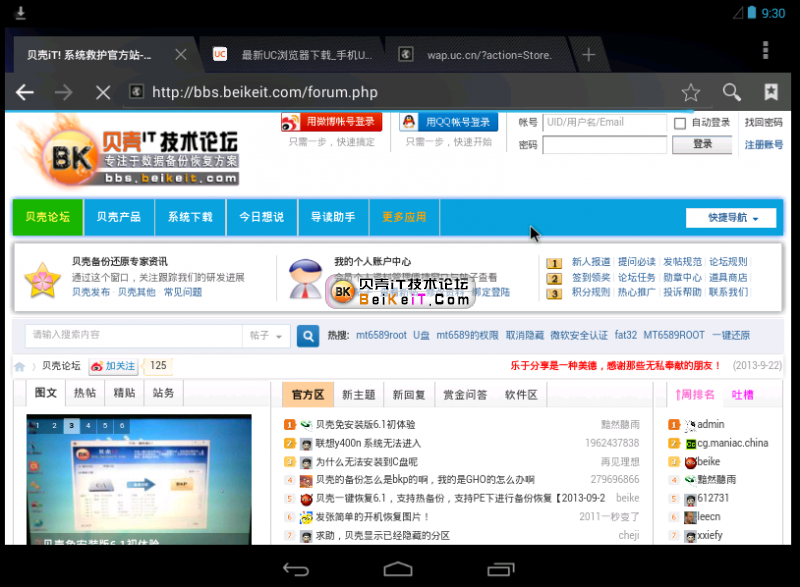Select the 图文 tab
The width and height of the screenshot is (800, 587).
(46, 393)
